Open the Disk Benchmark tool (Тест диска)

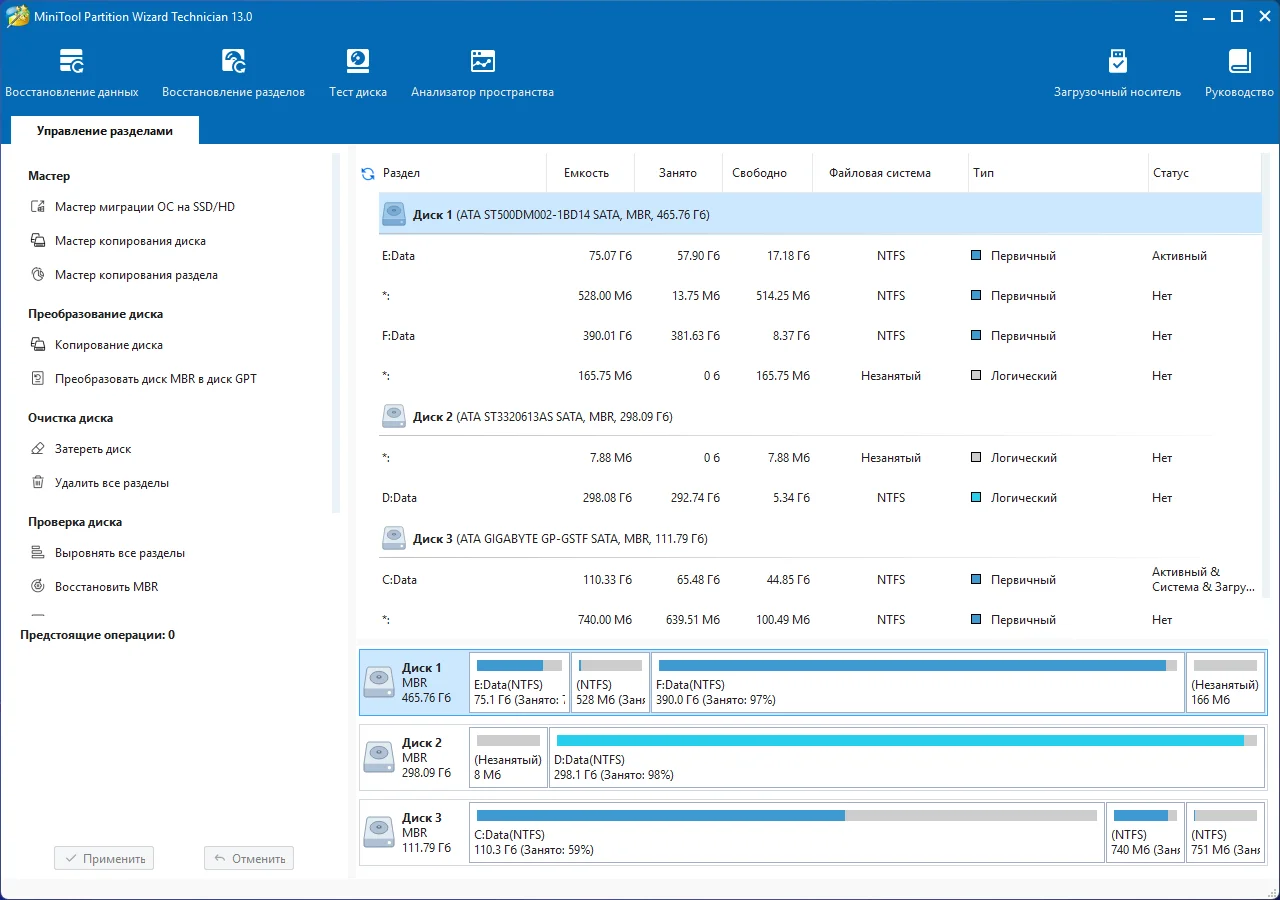[358, 73]
